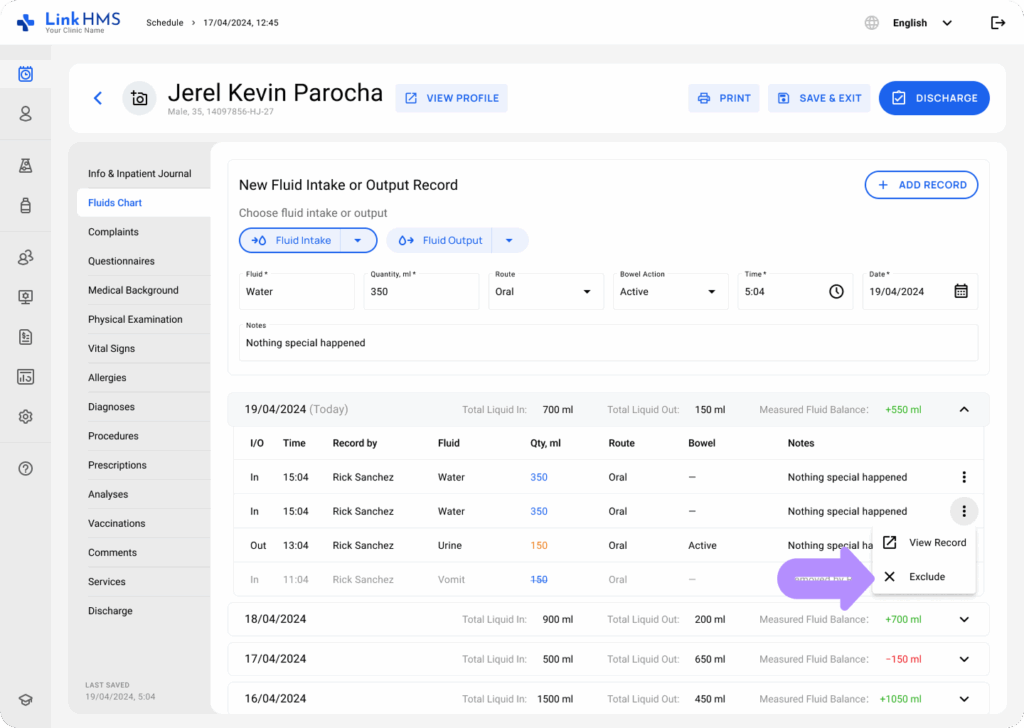Open Vital Signs in the side menu
This screenshot has width=1024, height=728.
tap(111, 349)
